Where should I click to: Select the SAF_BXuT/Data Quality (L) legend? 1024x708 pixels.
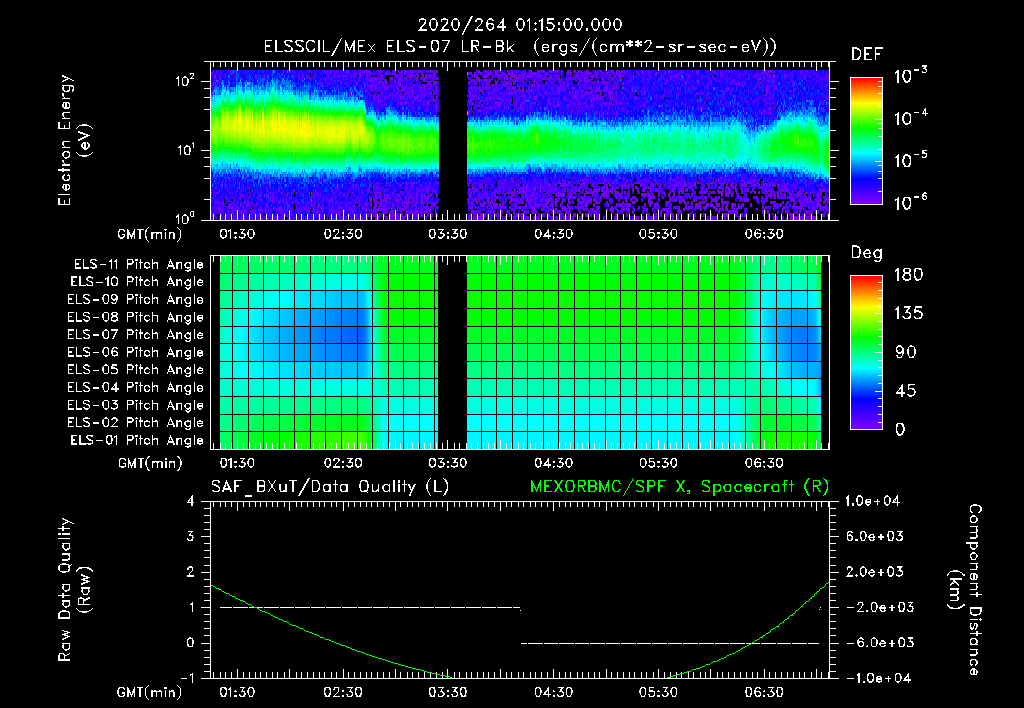330,487
